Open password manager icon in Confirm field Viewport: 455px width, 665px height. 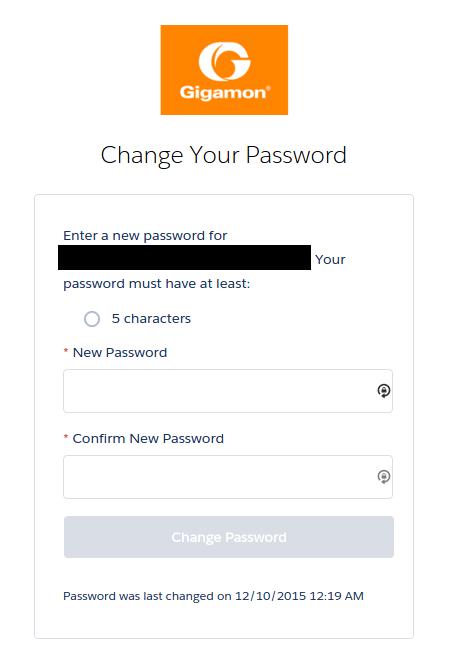click(384, 477)
